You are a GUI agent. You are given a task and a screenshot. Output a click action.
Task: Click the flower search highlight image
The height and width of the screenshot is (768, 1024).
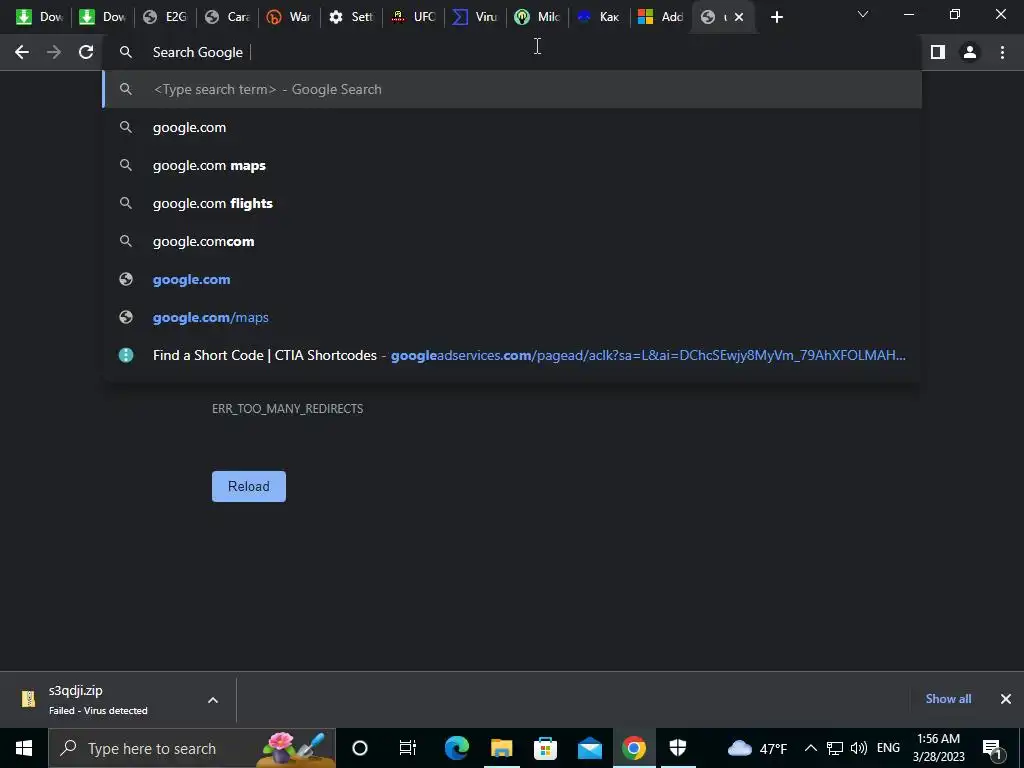294,748
